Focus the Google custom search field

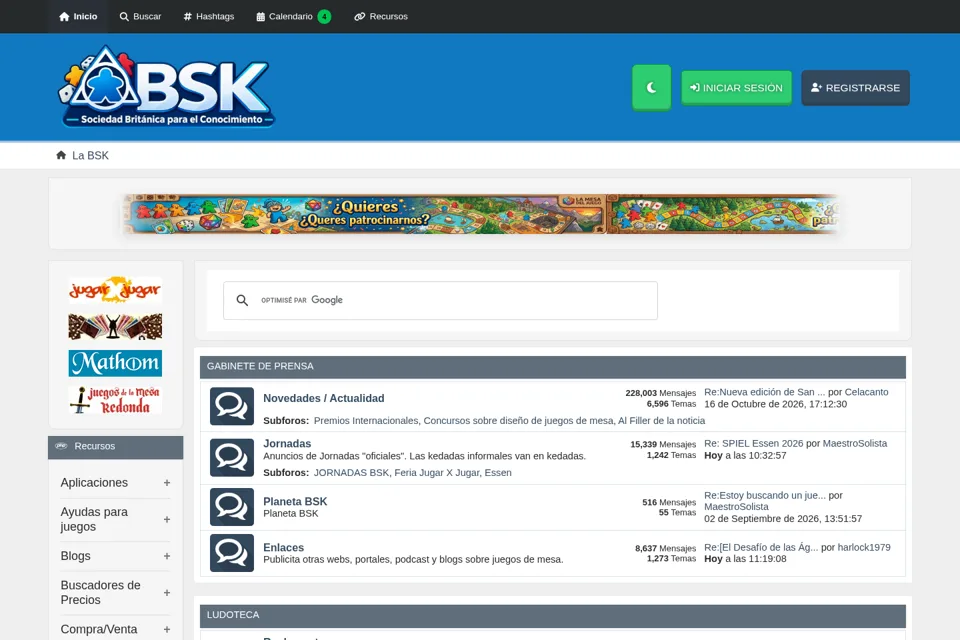click(x=440, y=300)
